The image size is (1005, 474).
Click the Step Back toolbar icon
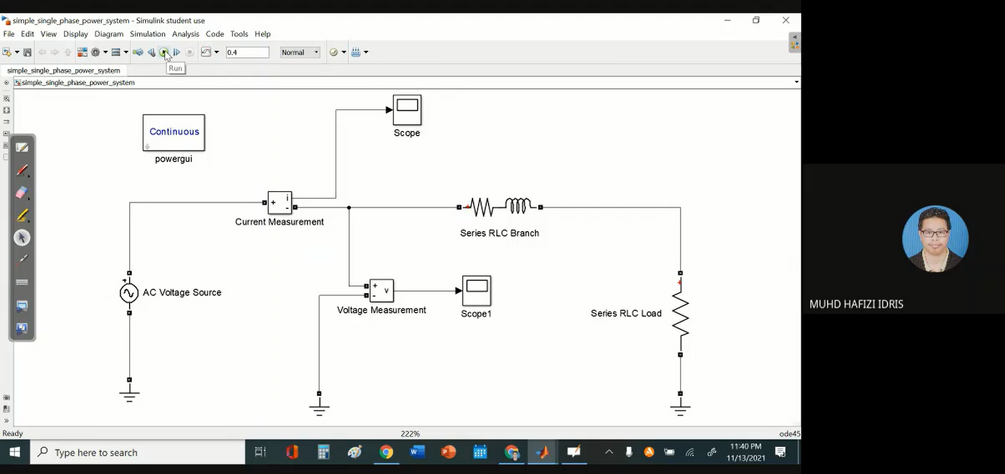click(x=151, y=53)
